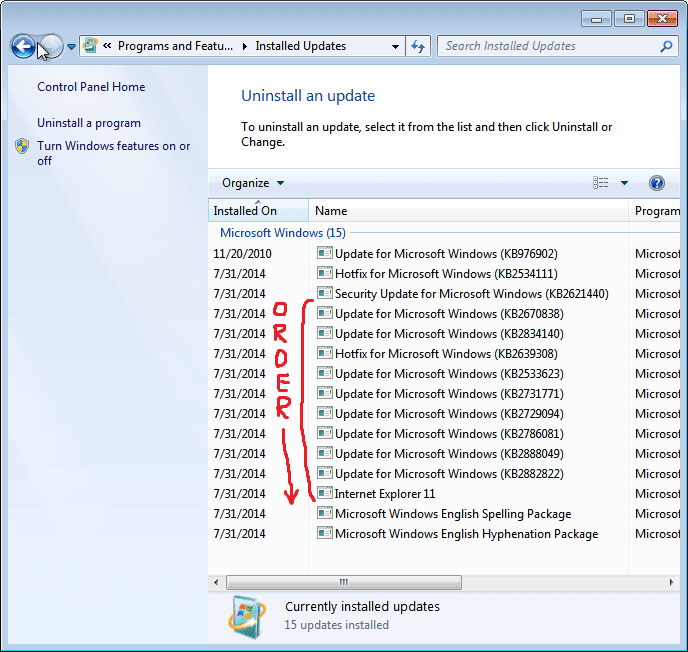Select text Internet Explorer 11
This screenshot has height=652, width=688.
[x=385, y=494]
